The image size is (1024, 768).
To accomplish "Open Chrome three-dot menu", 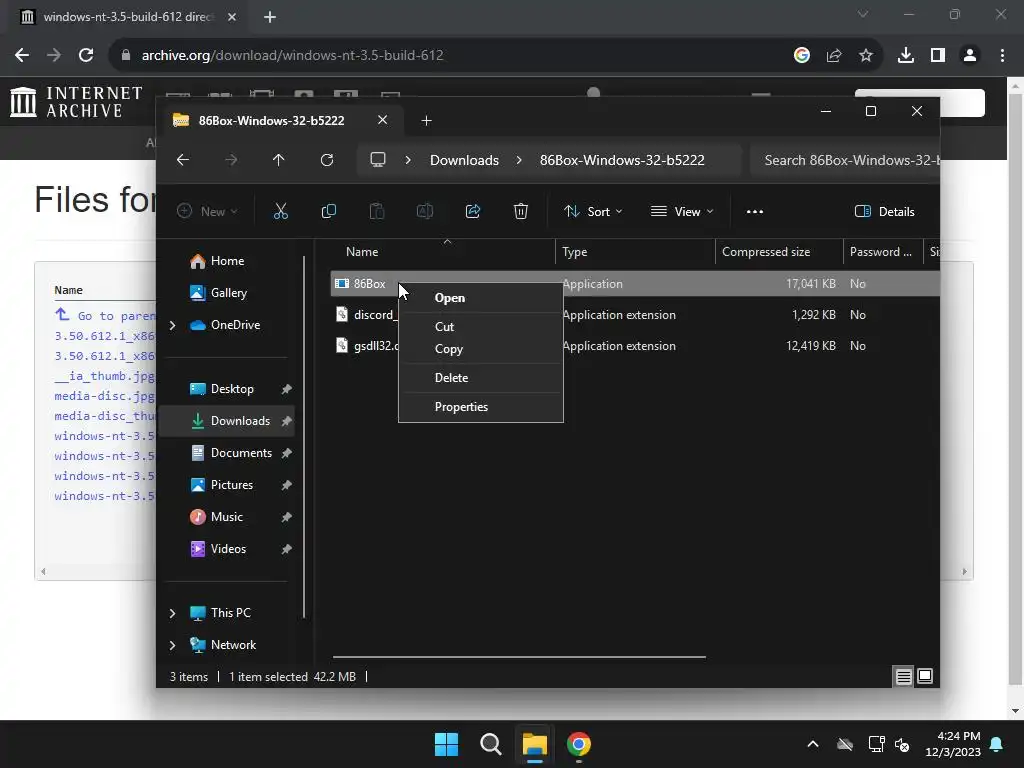I will [1002, 56].
